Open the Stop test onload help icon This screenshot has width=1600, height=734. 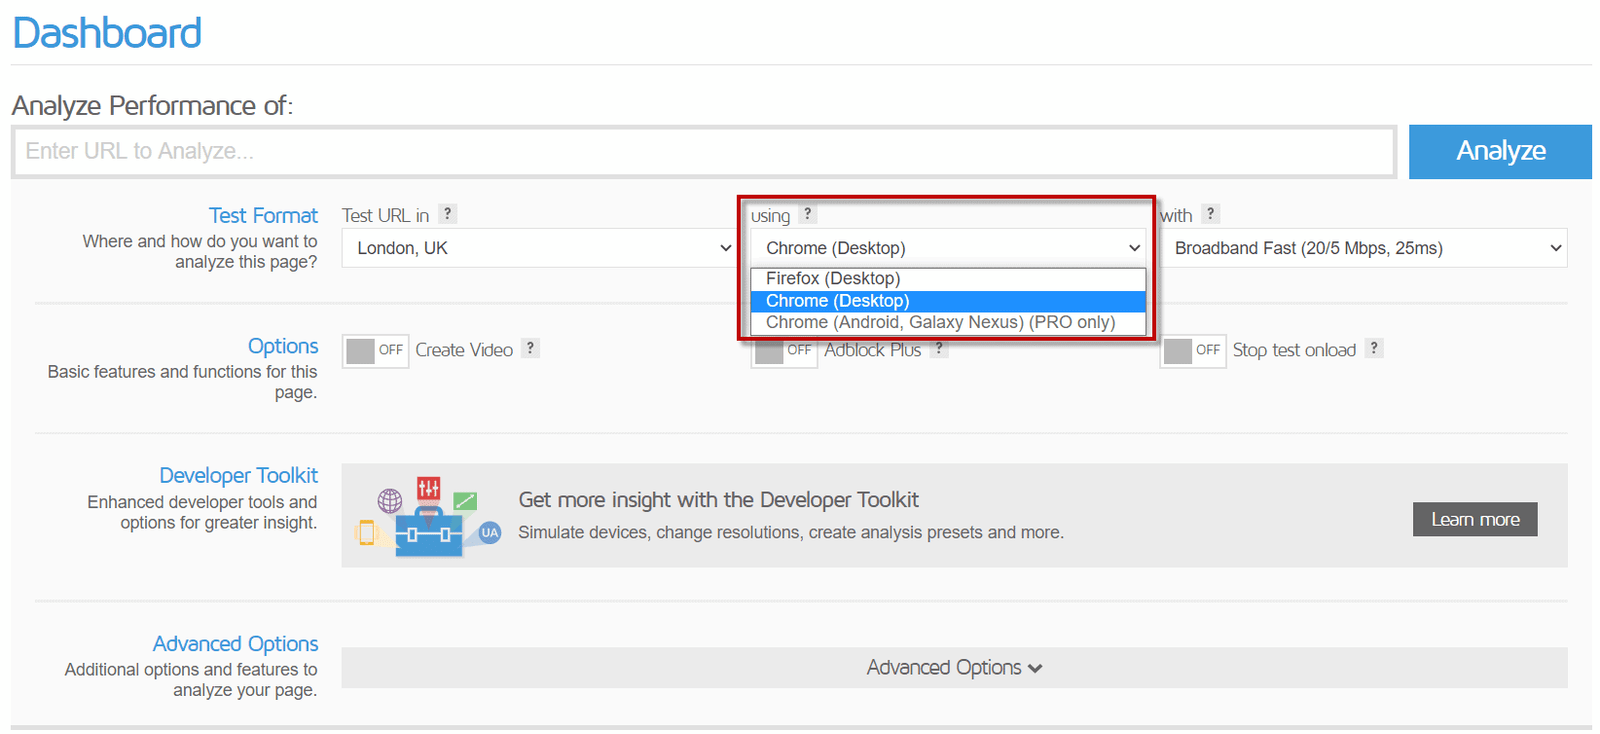point(1375,348)
